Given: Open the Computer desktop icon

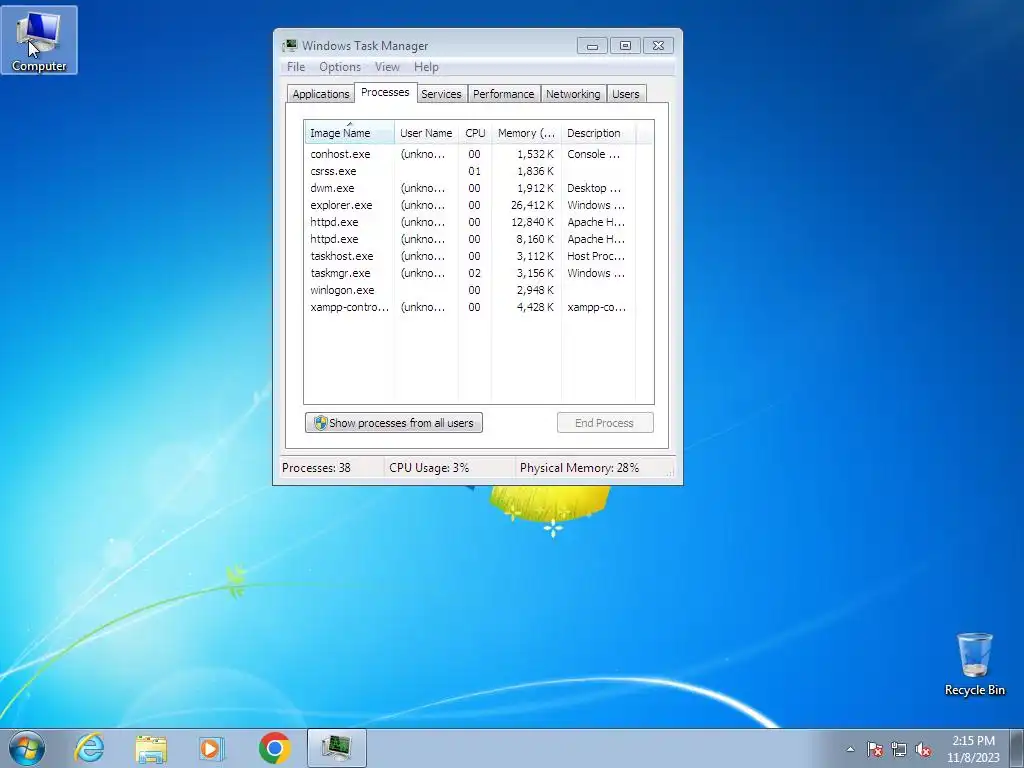Looking at the screenshot, I should (39, 40).
